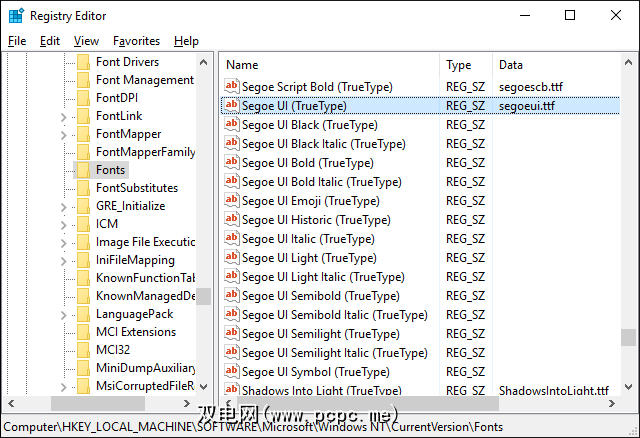
Task: Select the KnownFunctionTable key
Action: click(x=145, y=278)
